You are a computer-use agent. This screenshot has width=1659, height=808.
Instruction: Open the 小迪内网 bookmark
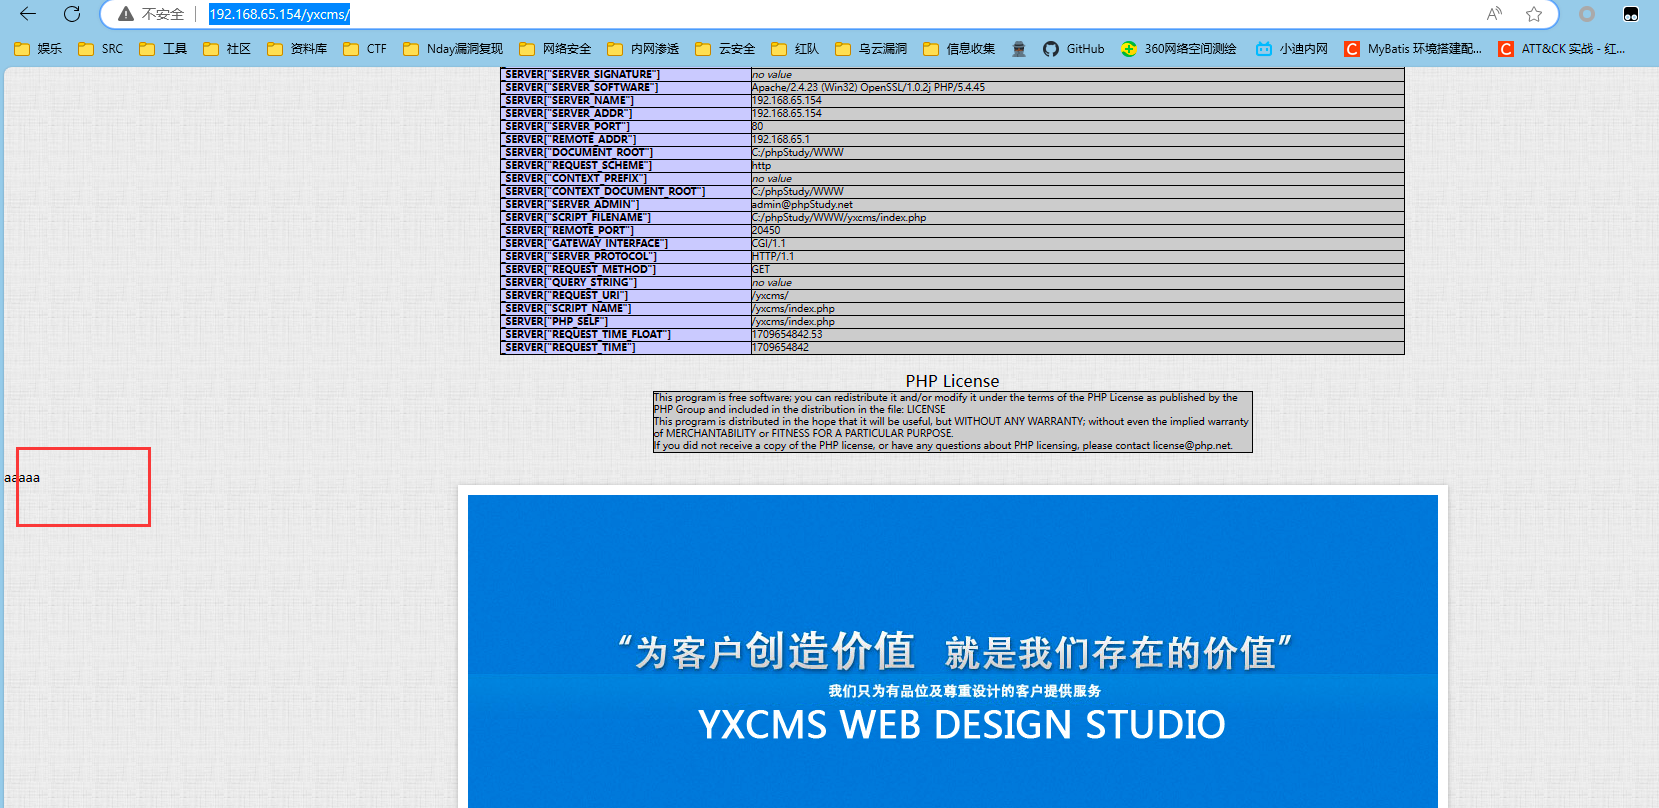(1292, 49)
